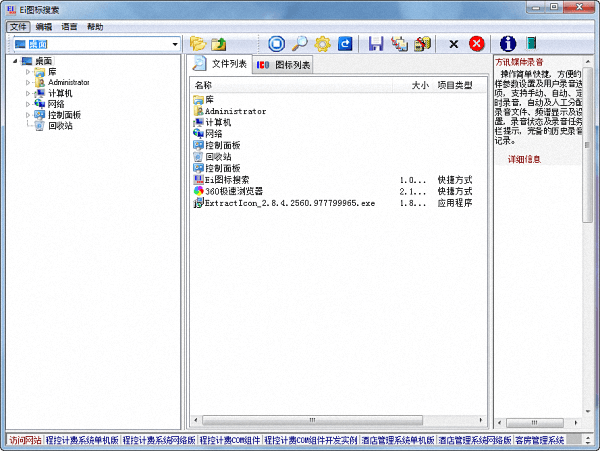Image resolution: width=600 pixels, height=451 pixels.
Task: Click the 360极速浏览器 icon in file list
Action: (x=199, y=191)
